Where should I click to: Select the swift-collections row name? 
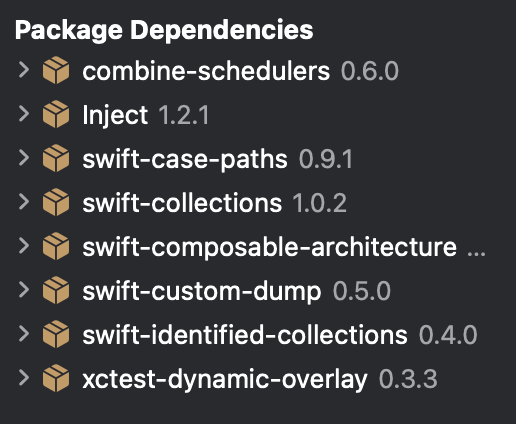point(182,203)
